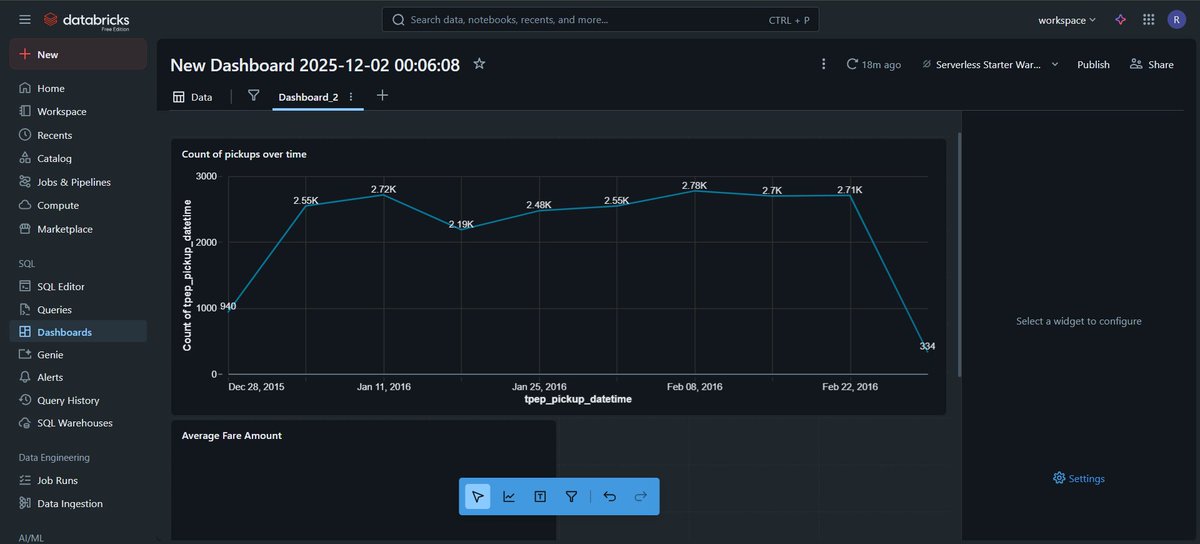Star the dashboard as favorite
Screen dimensions: 1200x544
pyautogui.click(x=479, y=64)
